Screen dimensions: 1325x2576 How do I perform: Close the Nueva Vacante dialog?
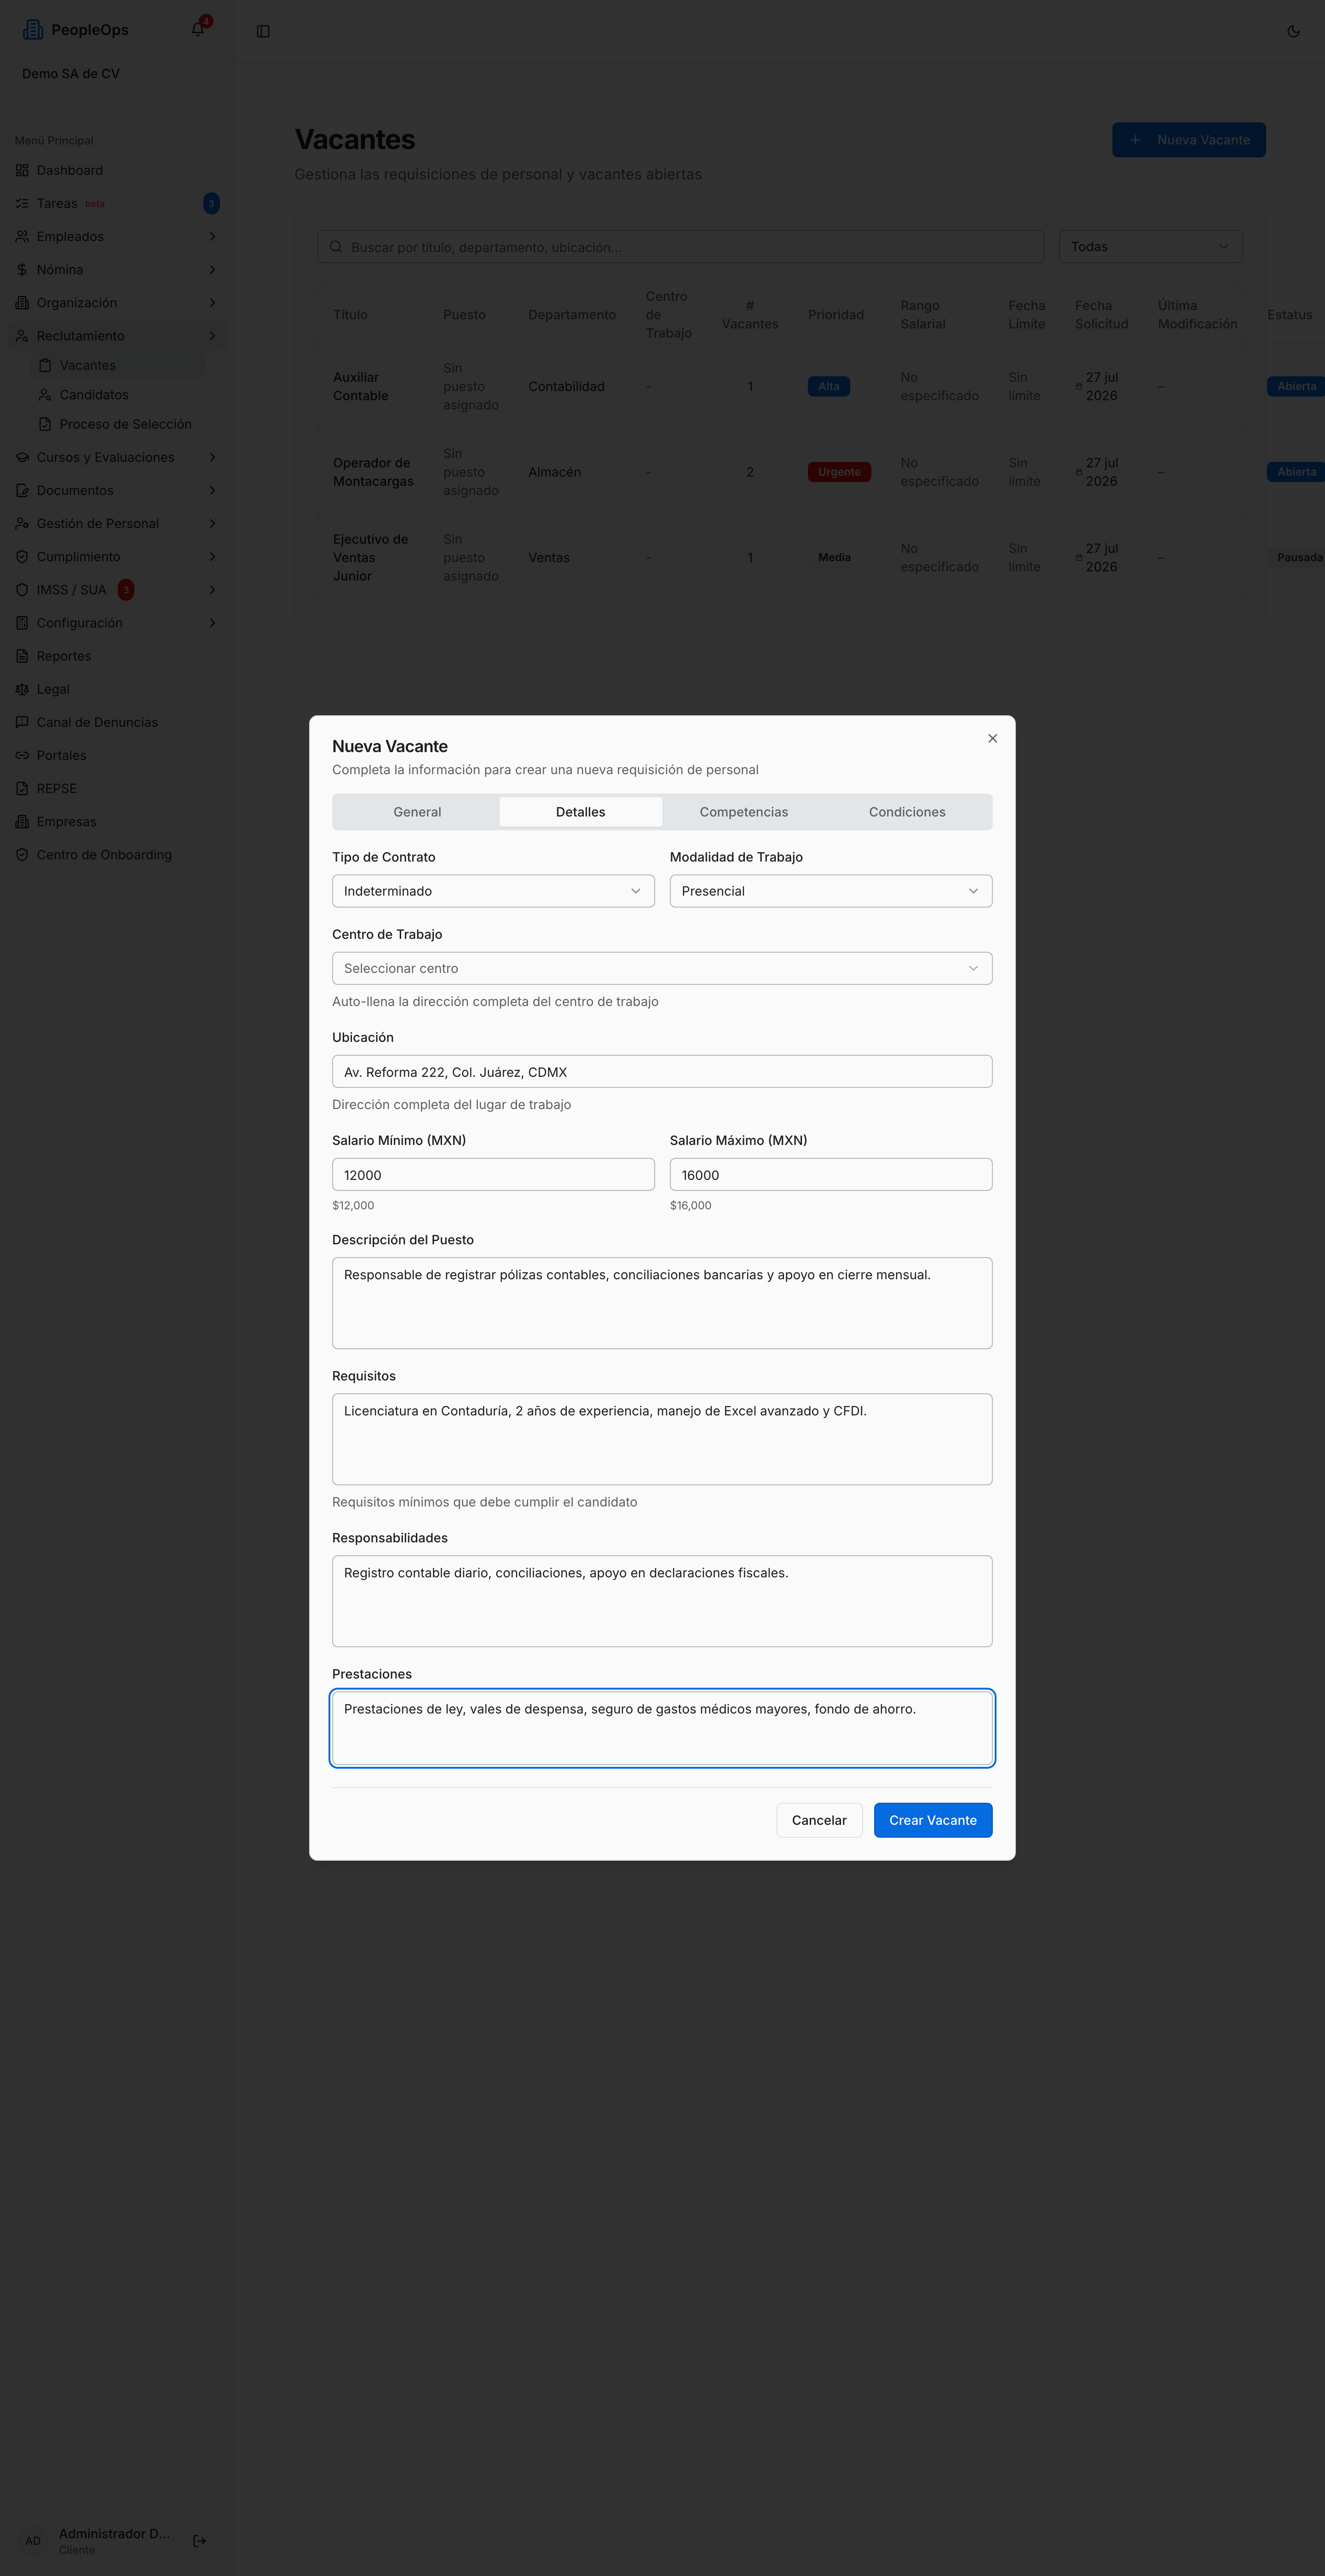click(992, 738)
